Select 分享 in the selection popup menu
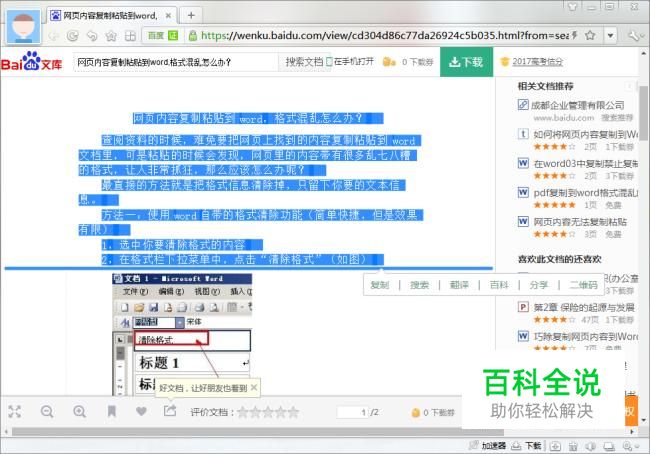650x454 pixels. (x=538, y=285)
